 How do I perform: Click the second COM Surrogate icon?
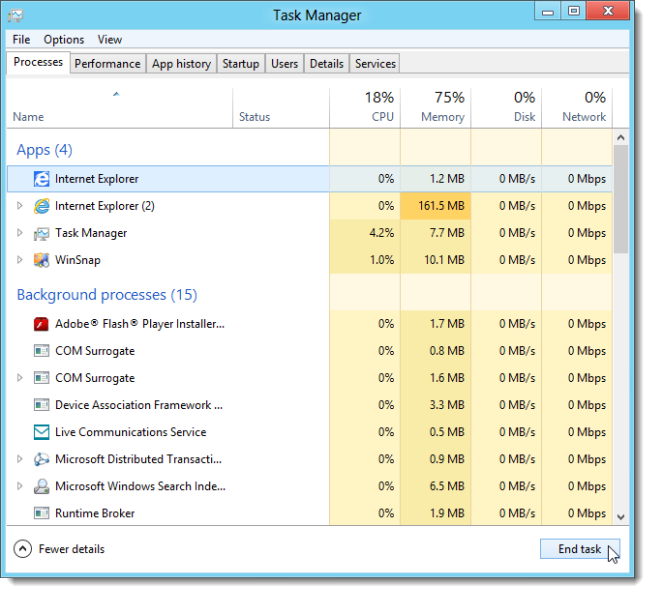(x=41, y=378)
